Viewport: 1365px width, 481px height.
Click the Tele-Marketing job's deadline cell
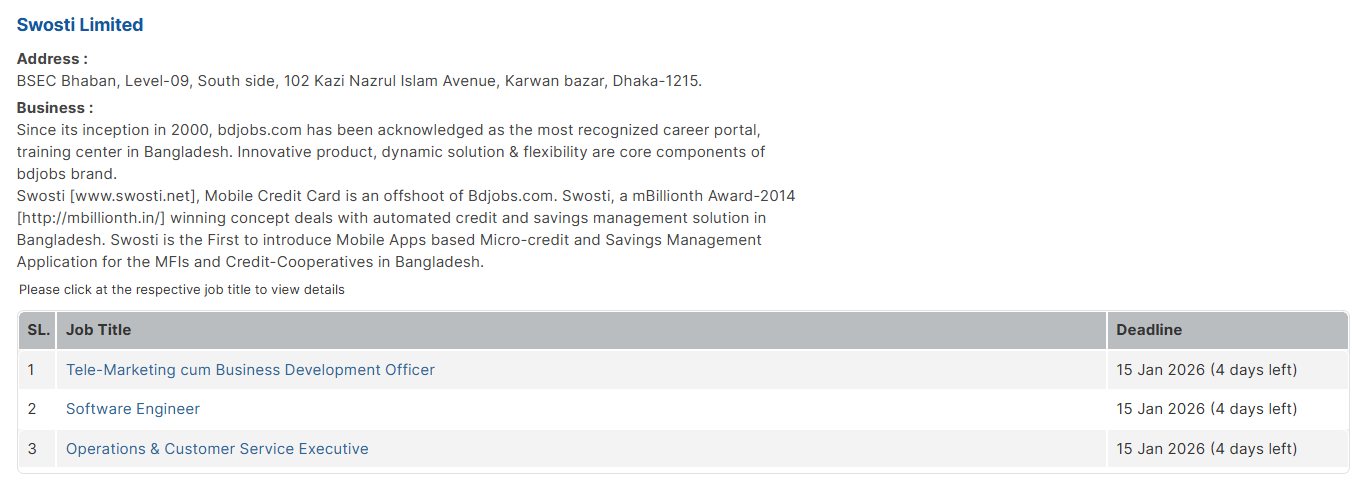click(1206, 370)
